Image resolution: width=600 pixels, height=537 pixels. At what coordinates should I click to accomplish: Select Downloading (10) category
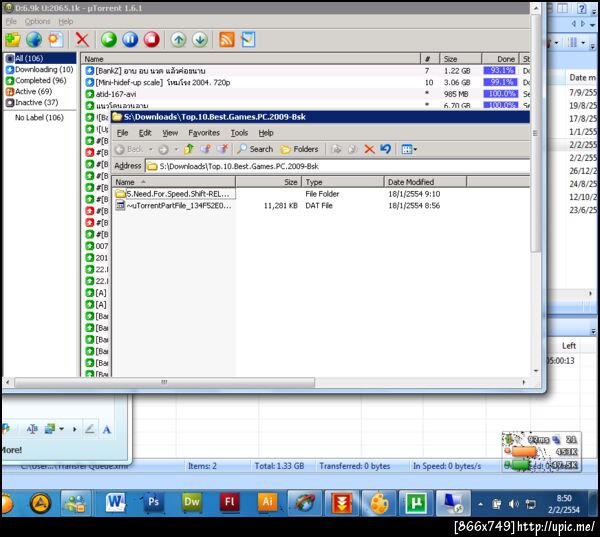(40, 69)
